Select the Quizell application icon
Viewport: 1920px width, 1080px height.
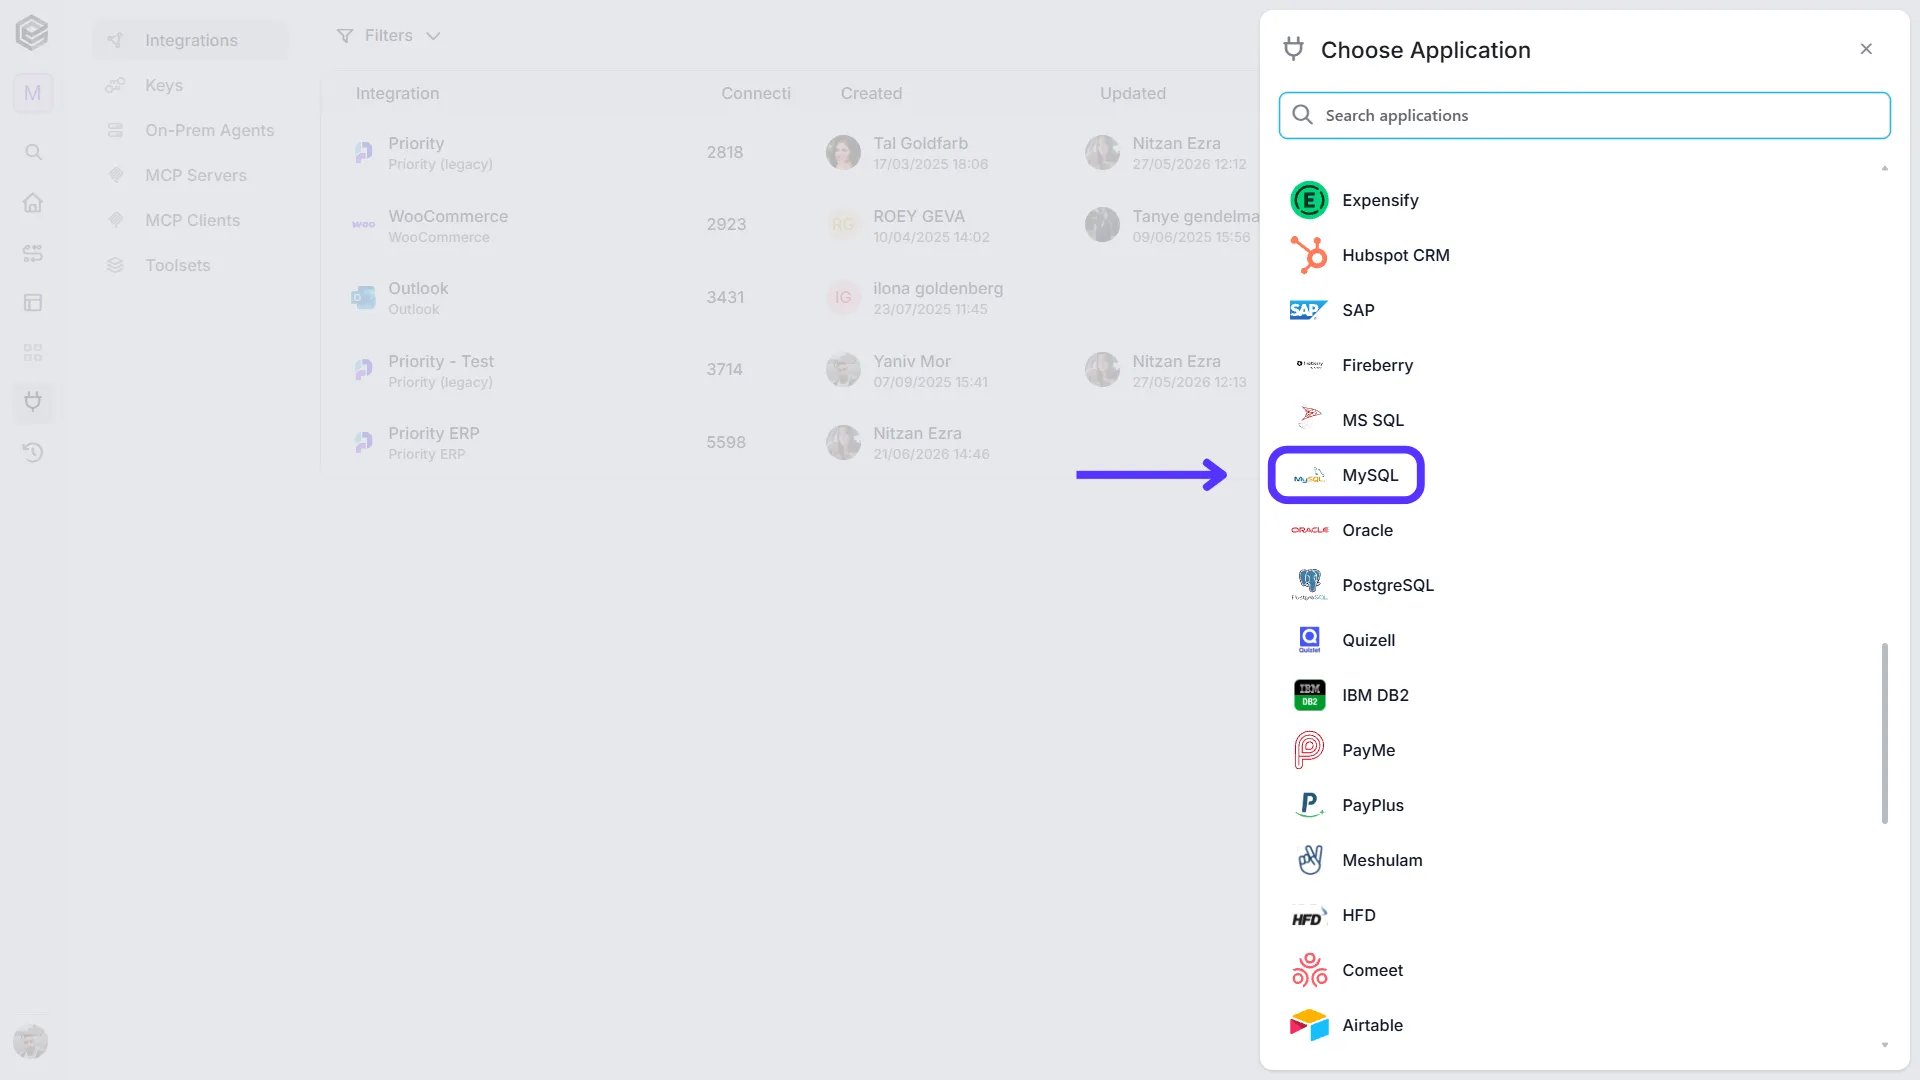pyautogui.click(x=1309, y=640)
